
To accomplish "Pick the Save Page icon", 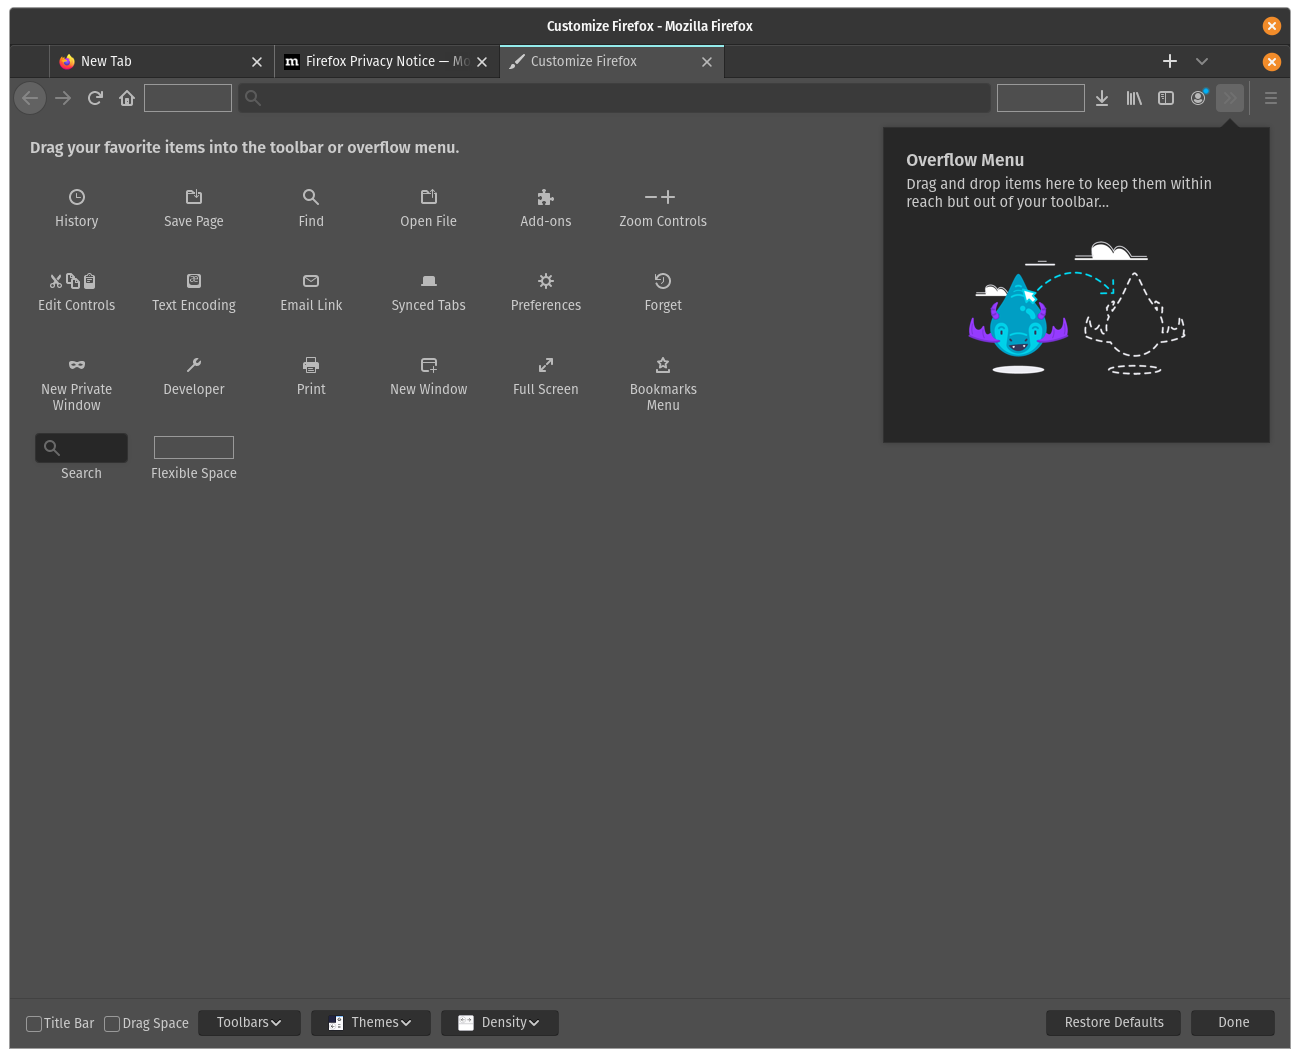I will click(194, 197).
